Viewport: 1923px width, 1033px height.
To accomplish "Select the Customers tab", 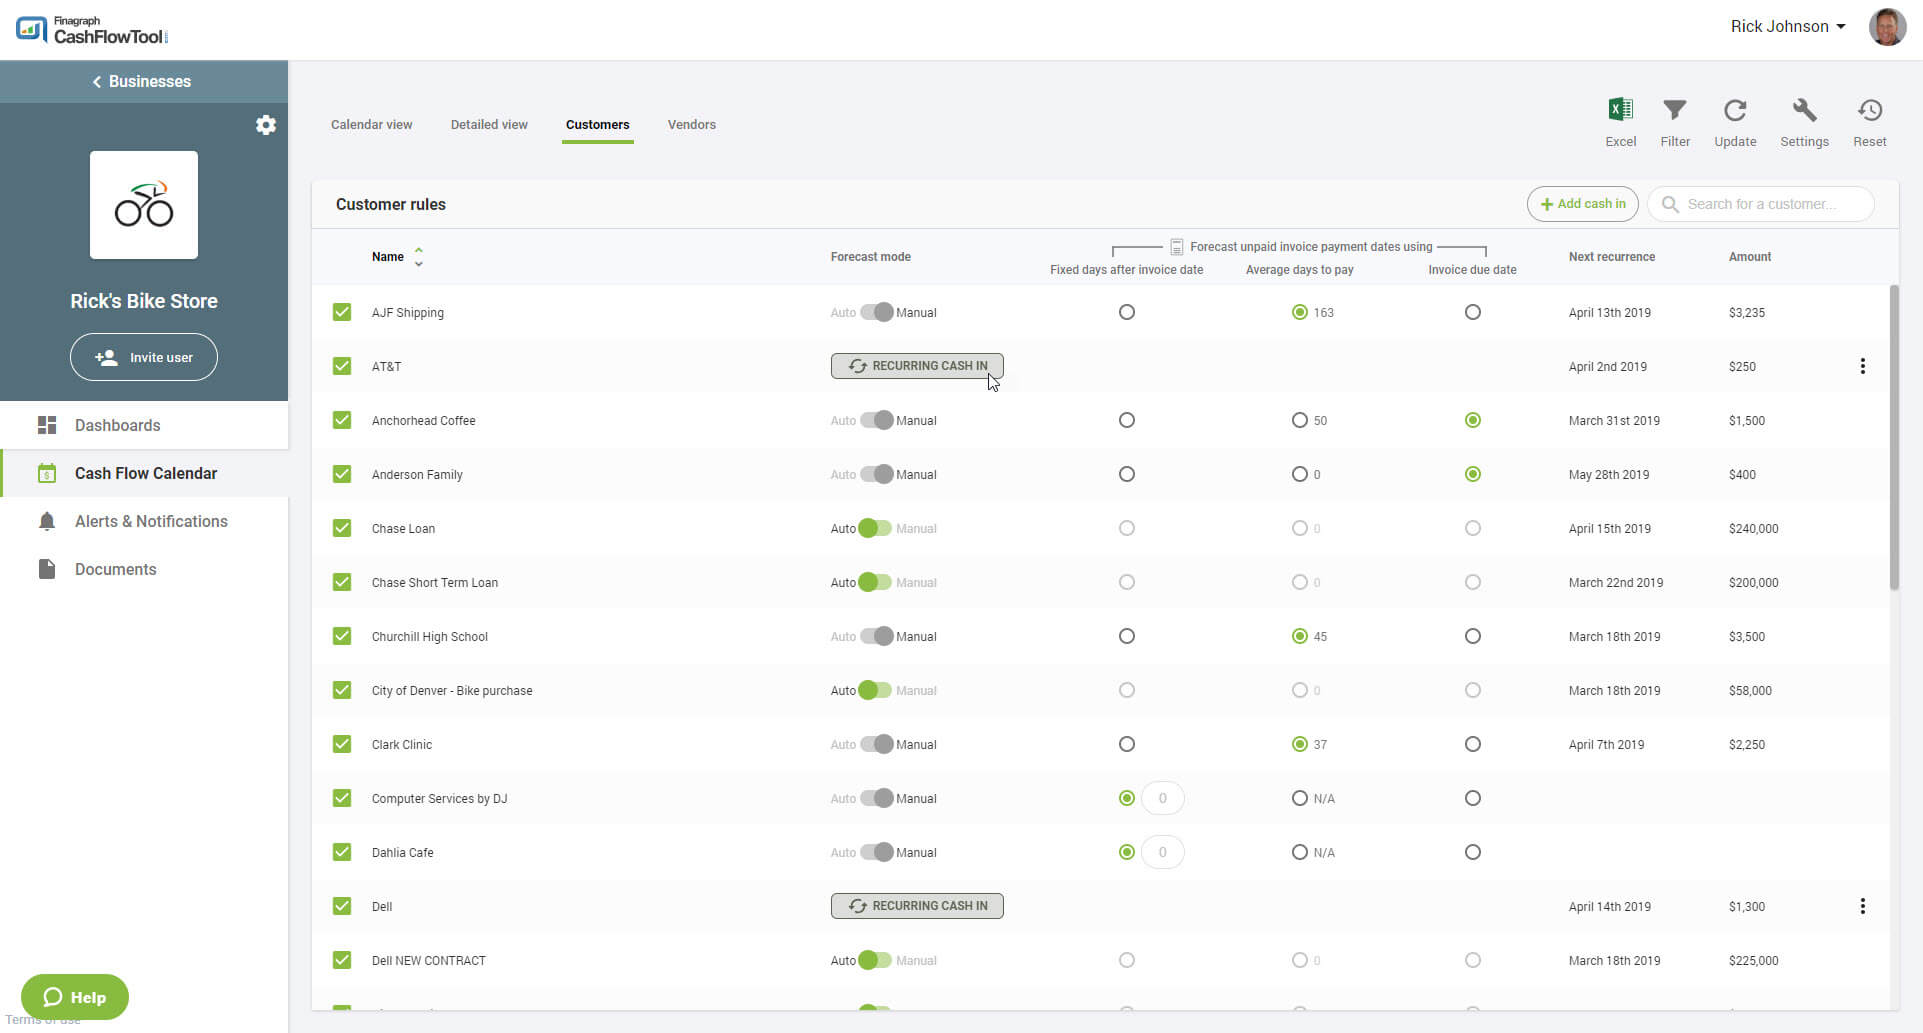I will [597, 125].
